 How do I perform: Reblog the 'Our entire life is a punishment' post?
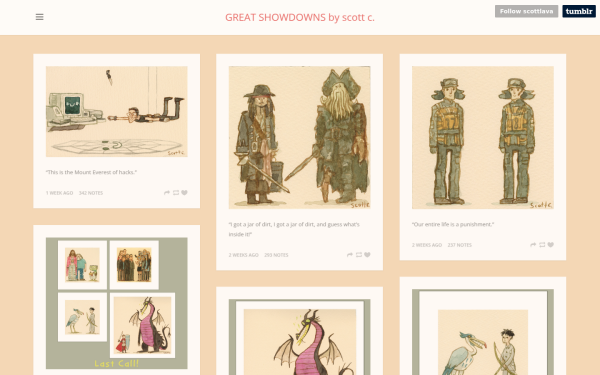pyautogui.click(x=542, y=245)
